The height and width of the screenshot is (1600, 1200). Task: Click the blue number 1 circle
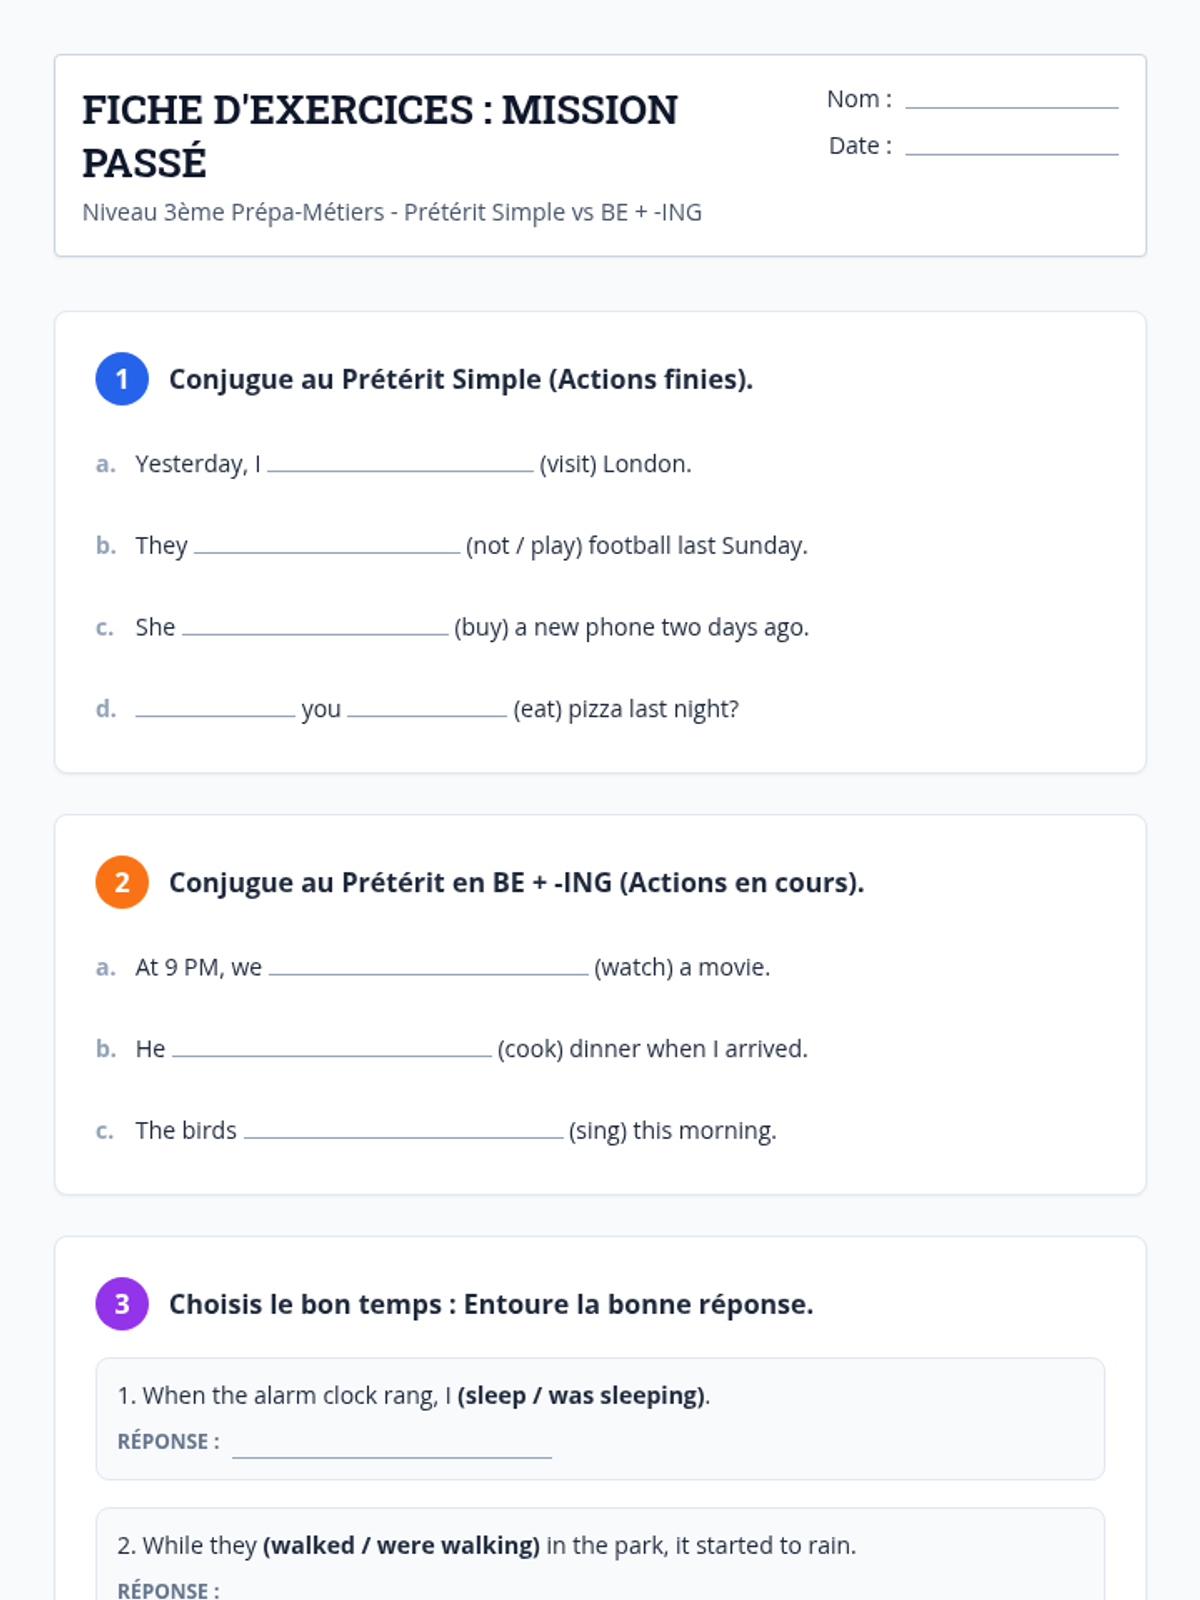pos(122,379)
